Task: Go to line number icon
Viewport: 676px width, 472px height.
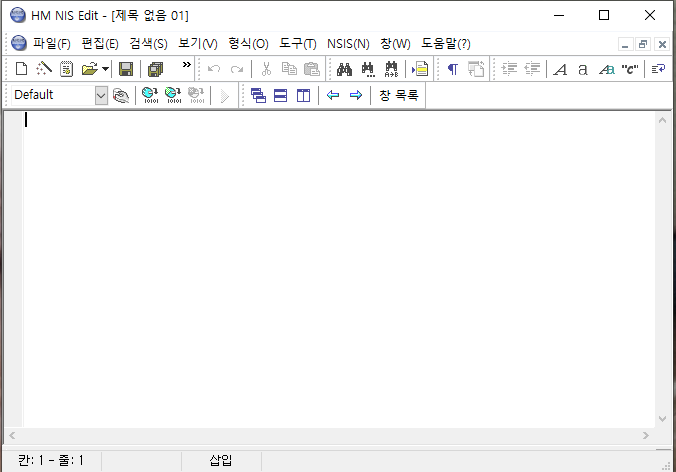Action: [420, 69]
